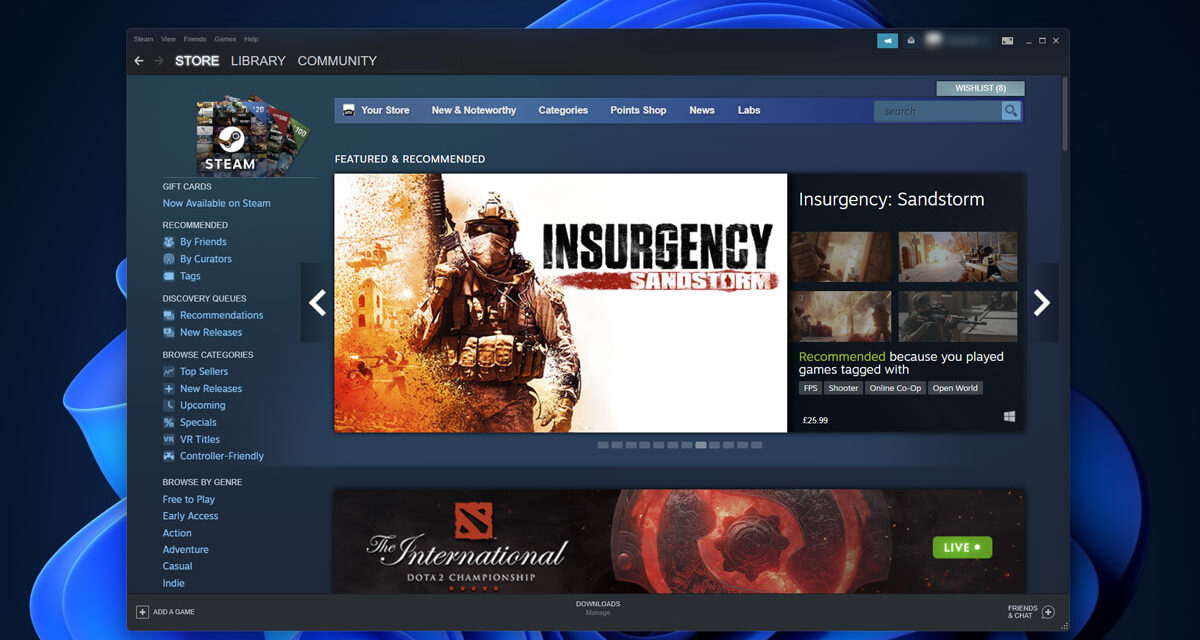Show previous featured game with left arrow
The image size is (1200, 640).
(x=317, y=303)
